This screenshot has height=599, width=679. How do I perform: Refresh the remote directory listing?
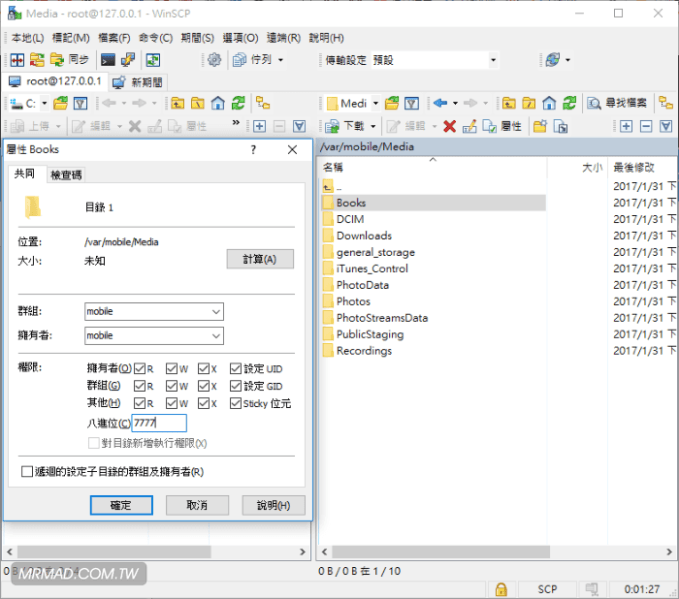(x=569, y=103)
